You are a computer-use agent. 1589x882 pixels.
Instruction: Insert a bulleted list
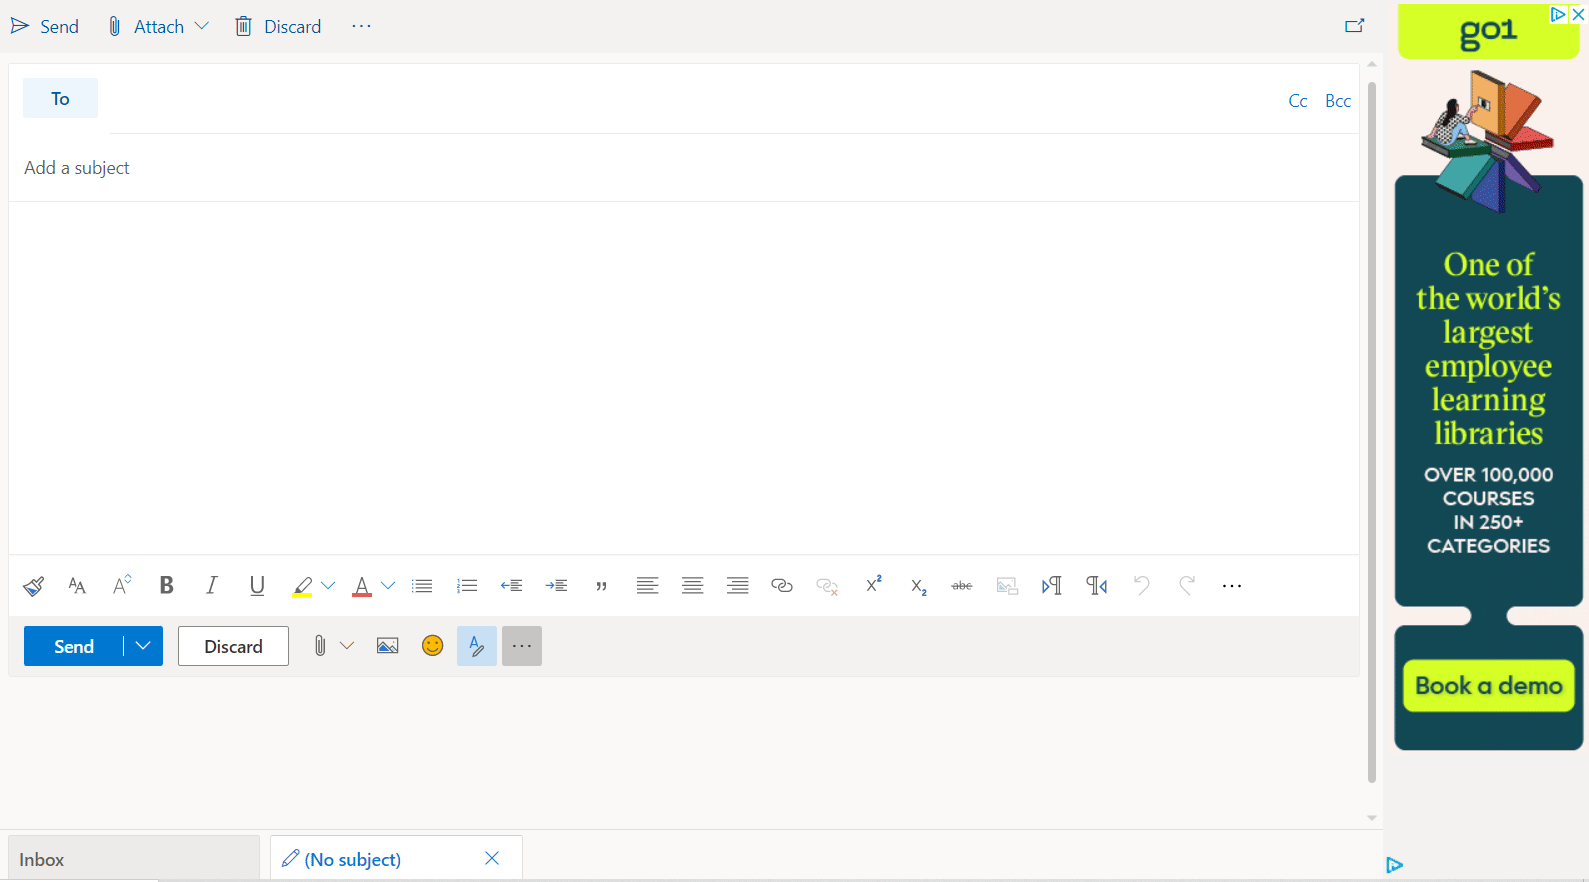coord(422,586)
